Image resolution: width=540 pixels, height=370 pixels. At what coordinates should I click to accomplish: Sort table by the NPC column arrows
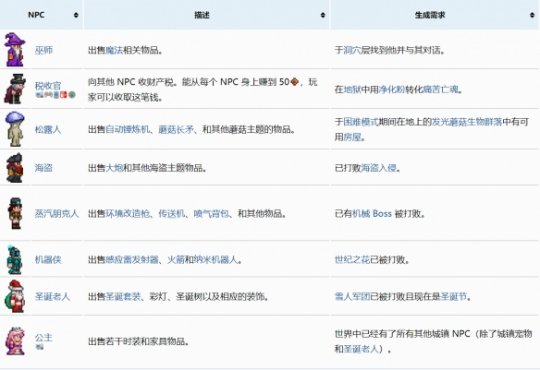76,15
